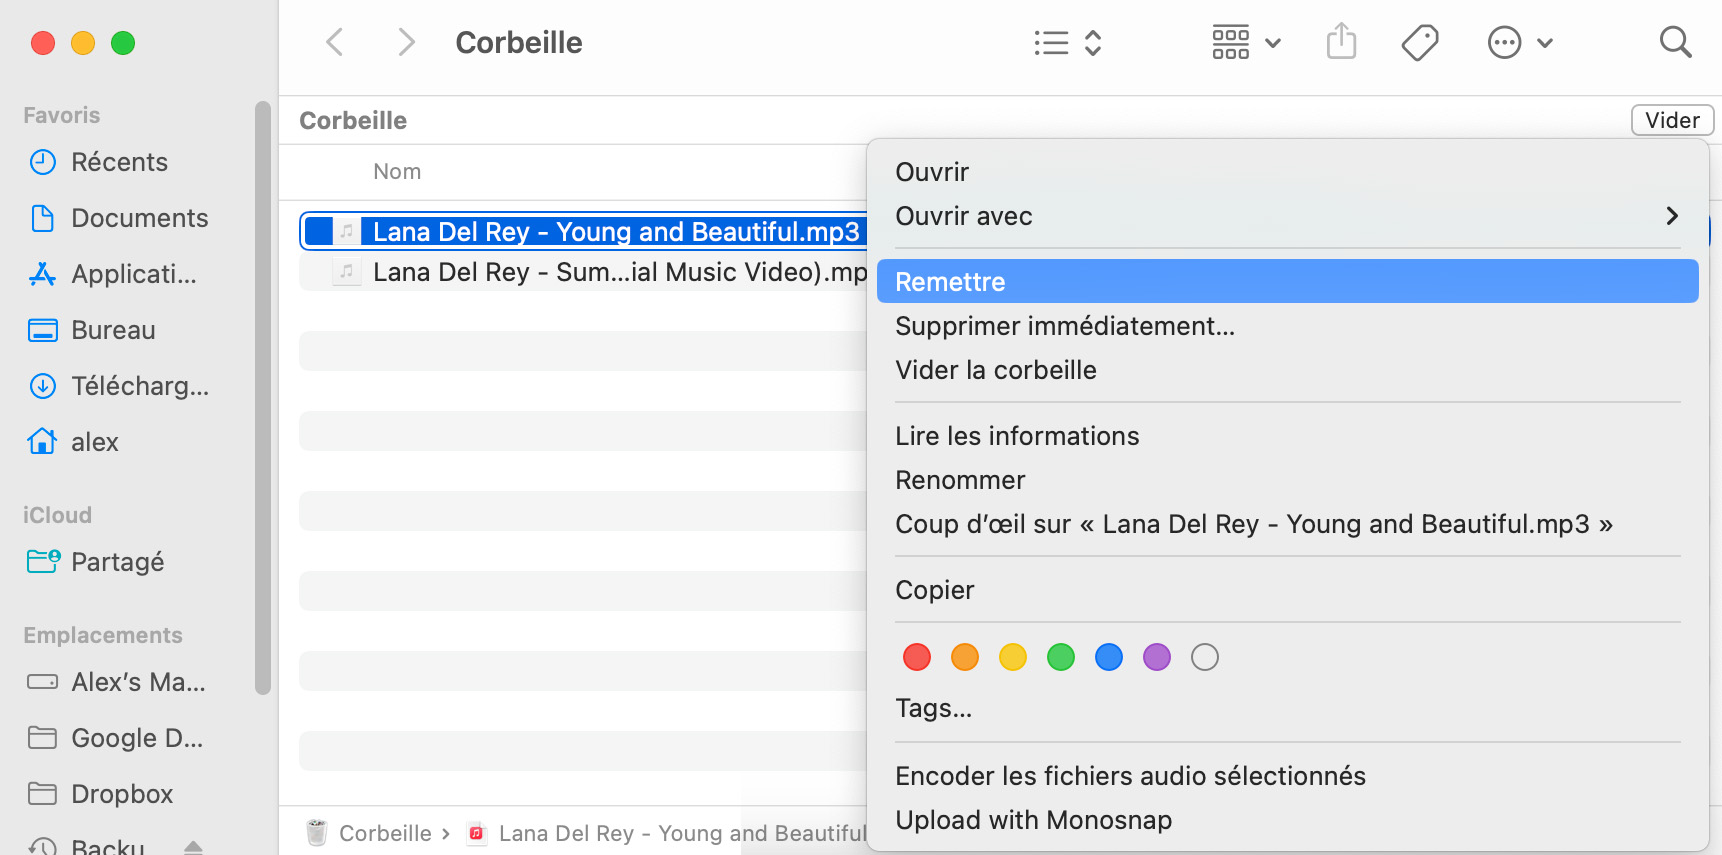The height and width of the screenshot is (855, 1722).
Task: Choose Supprimer immédiatement…
Action: click(1288, 326)
